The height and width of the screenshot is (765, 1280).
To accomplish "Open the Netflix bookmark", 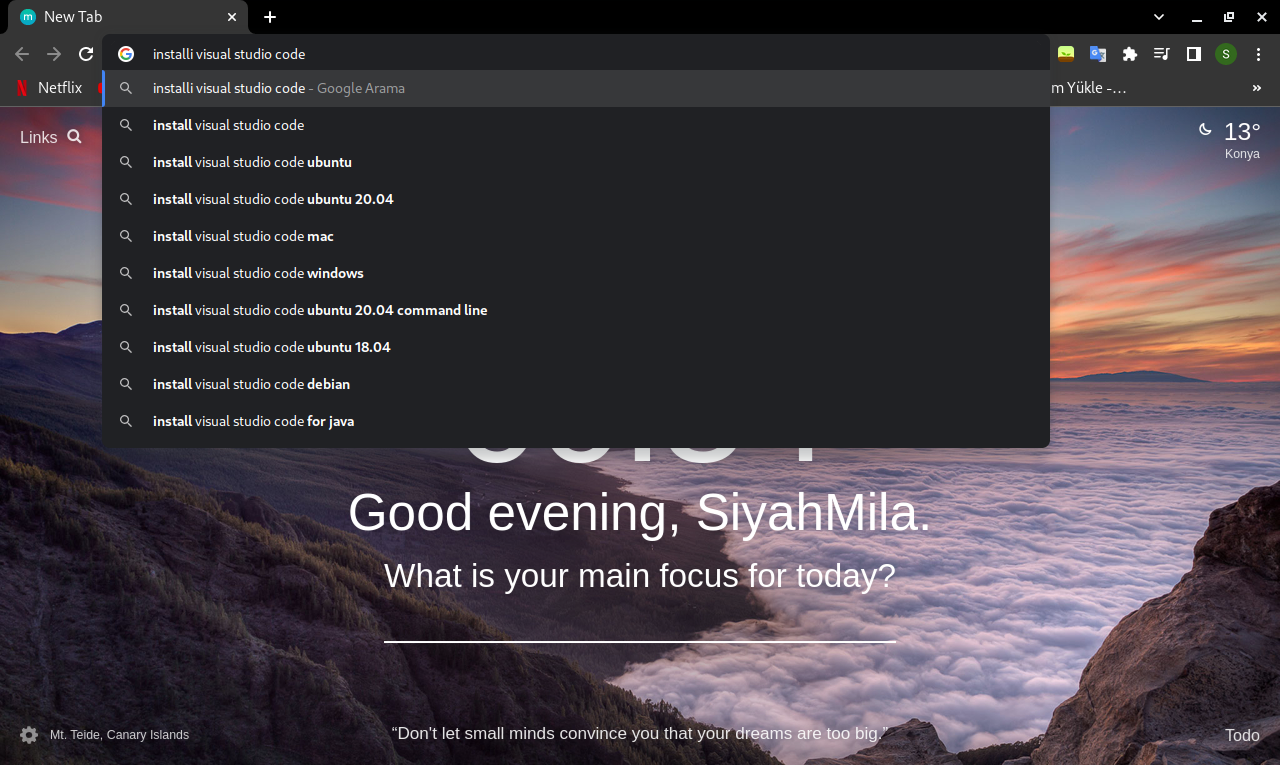I will [49, 88].
